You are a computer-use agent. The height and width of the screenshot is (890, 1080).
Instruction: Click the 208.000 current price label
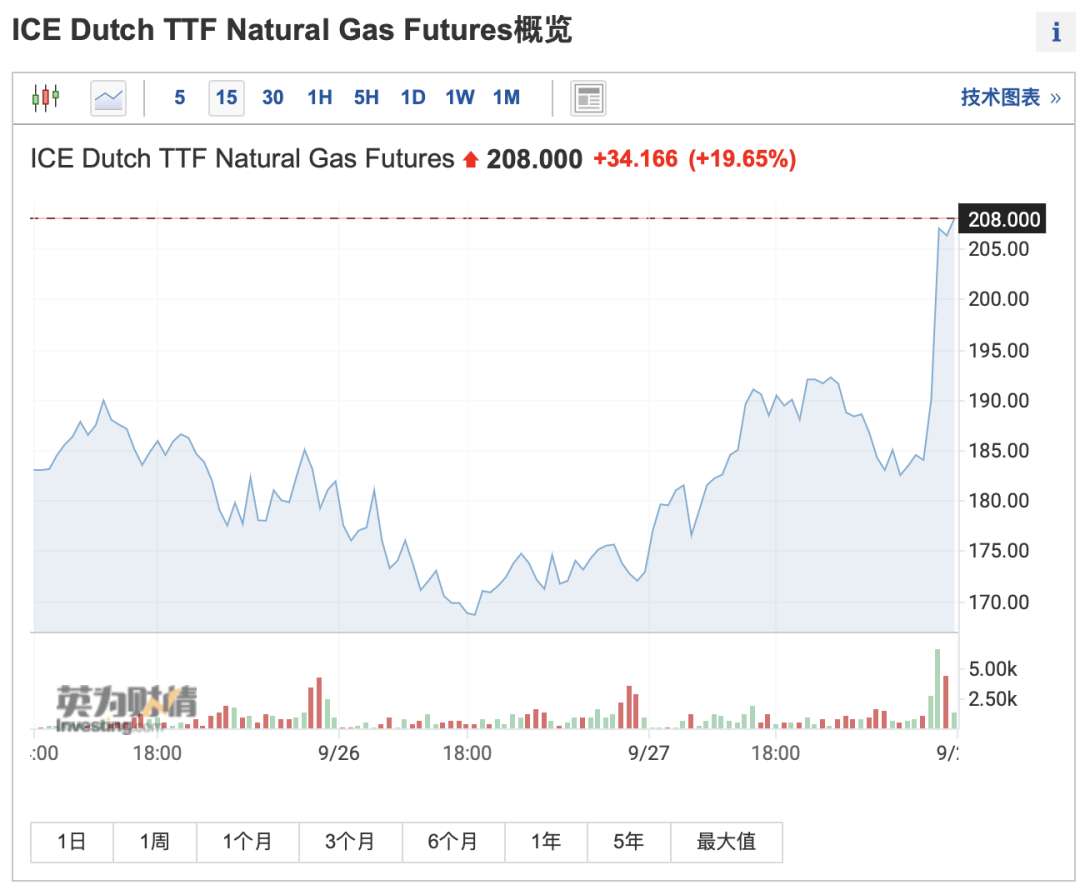1003,219
